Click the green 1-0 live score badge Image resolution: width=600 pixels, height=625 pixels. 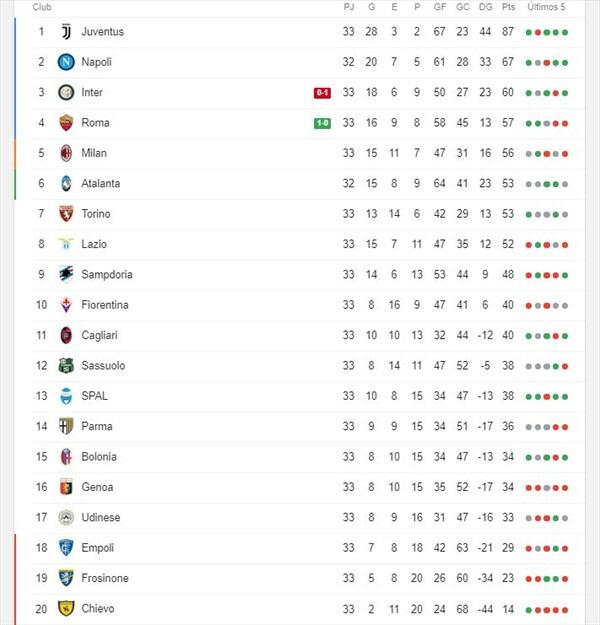tap(322, 123)
